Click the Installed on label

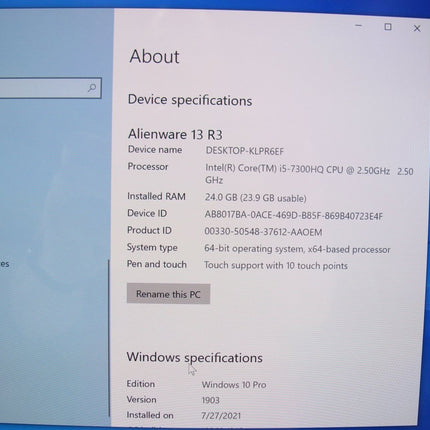[150, 415]
